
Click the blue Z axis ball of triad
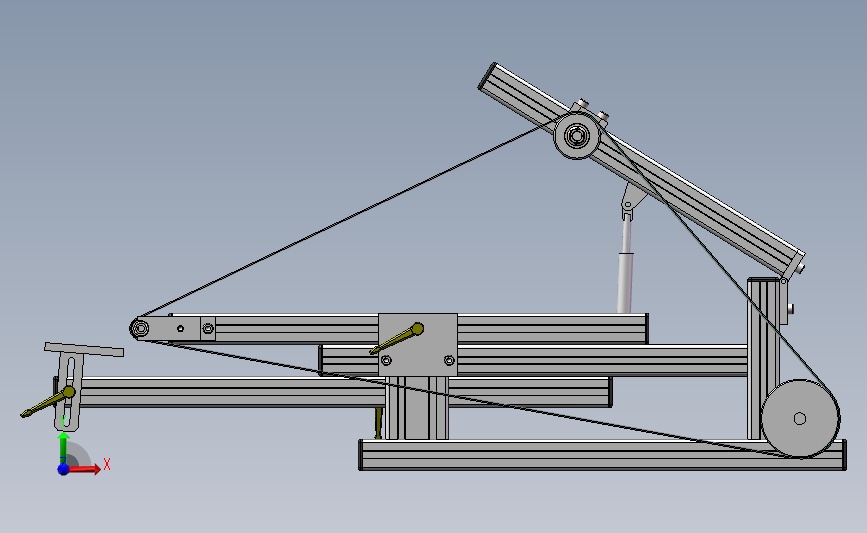coord(63,469)
